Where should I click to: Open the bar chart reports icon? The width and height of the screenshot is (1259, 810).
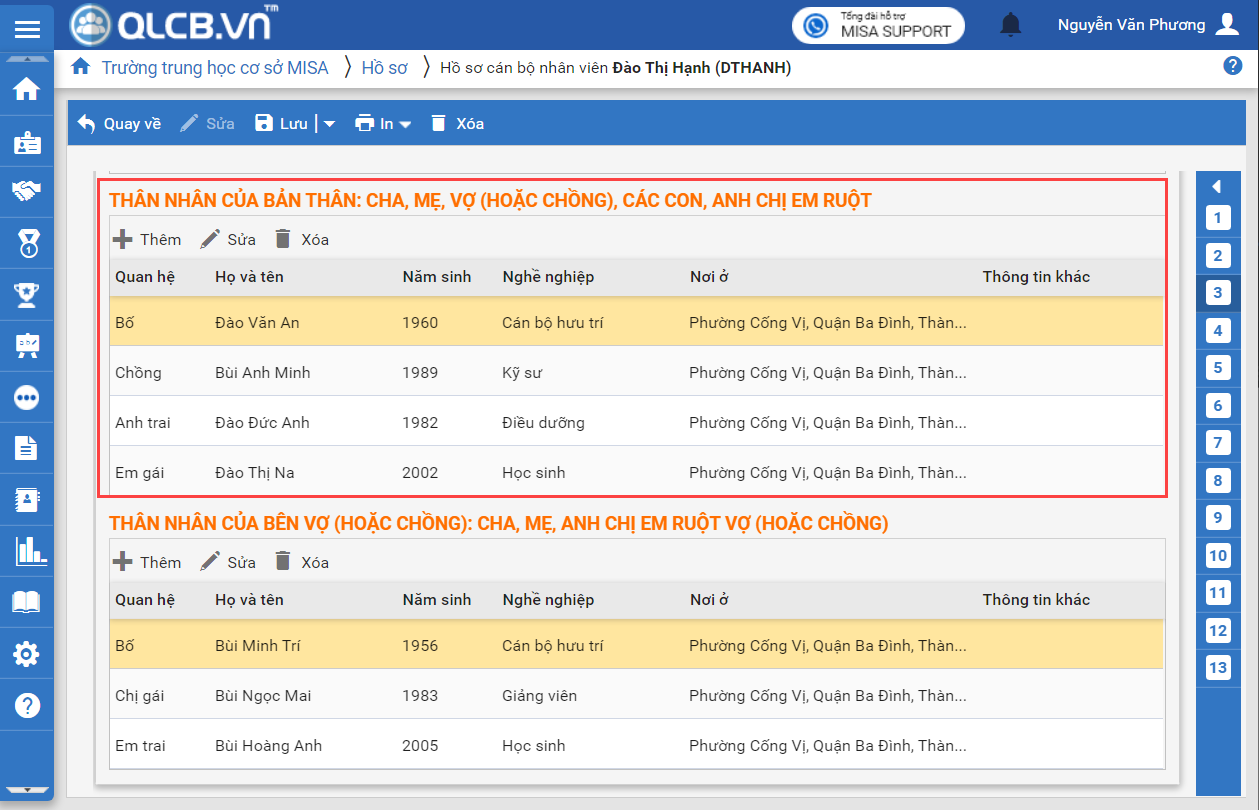coord(27,551)
